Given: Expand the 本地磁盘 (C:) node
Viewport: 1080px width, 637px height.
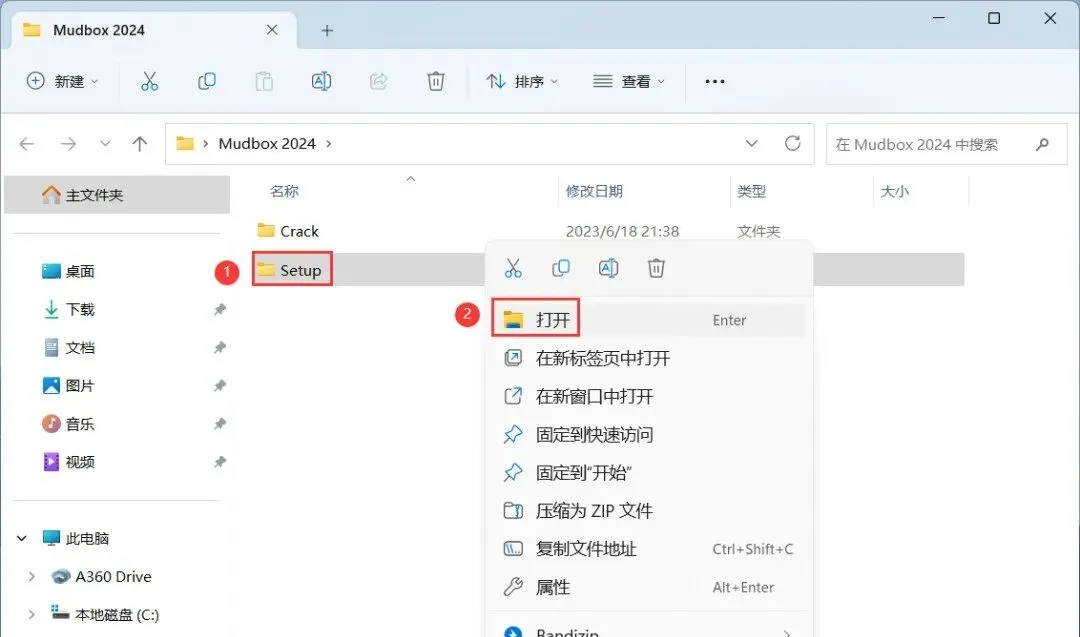Looking at the screenshot, I should click(31, 614).
